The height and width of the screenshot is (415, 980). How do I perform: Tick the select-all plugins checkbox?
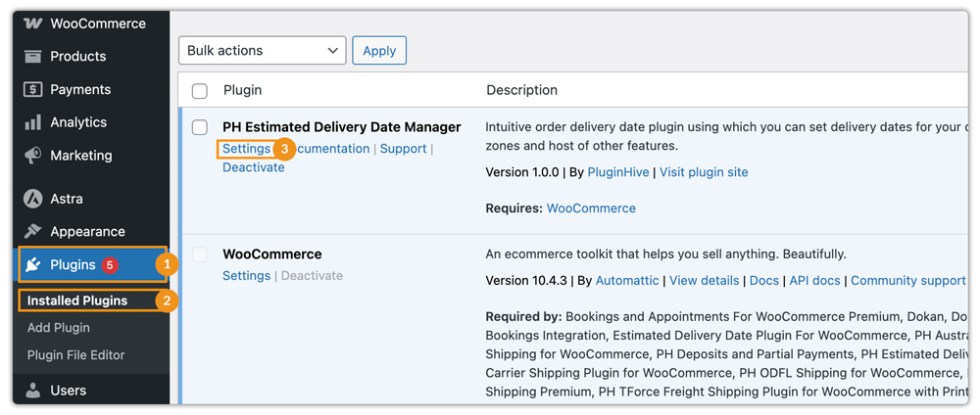(199, 91)
